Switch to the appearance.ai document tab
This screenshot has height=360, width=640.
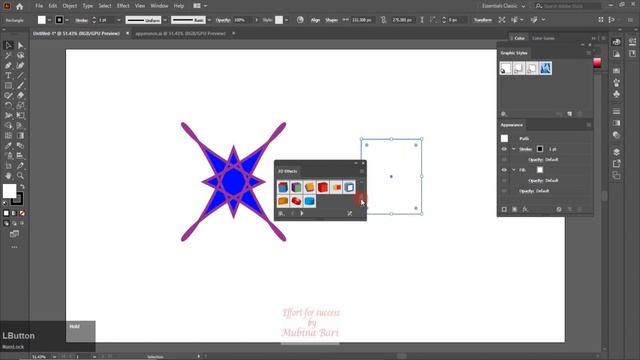[x=180, y=33]
